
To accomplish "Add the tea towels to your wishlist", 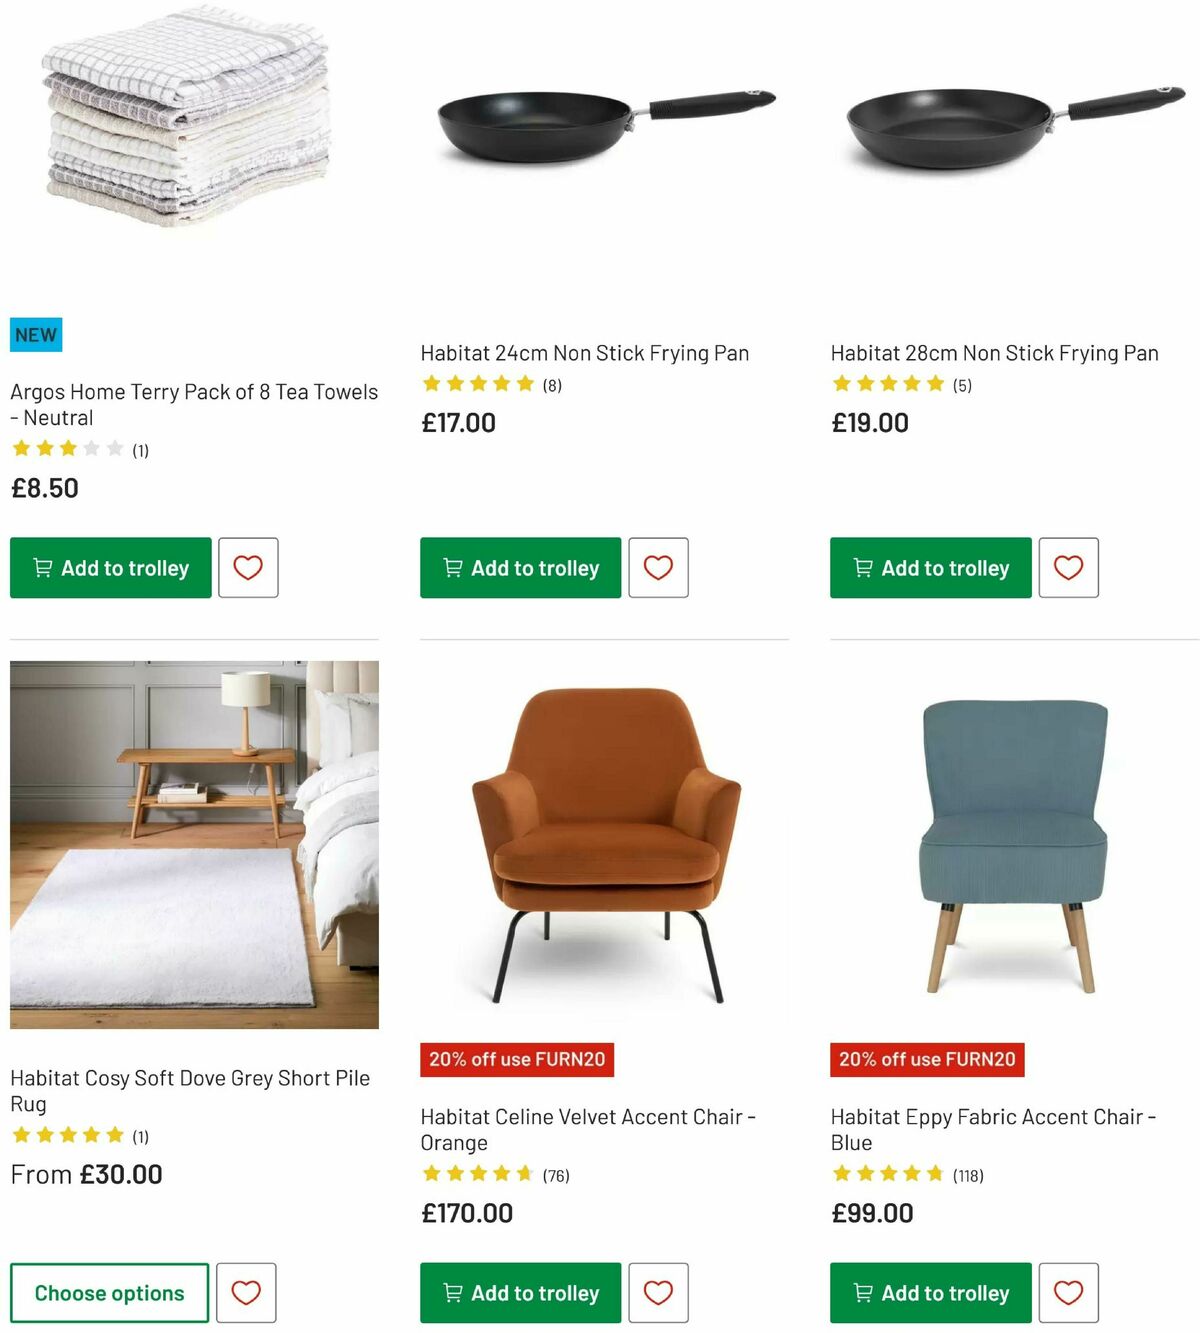I will (247, 567).
